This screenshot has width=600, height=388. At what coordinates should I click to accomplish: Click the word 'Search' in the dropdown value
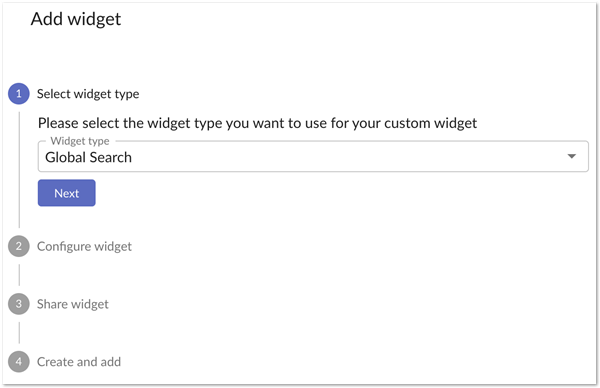[111, 157]
